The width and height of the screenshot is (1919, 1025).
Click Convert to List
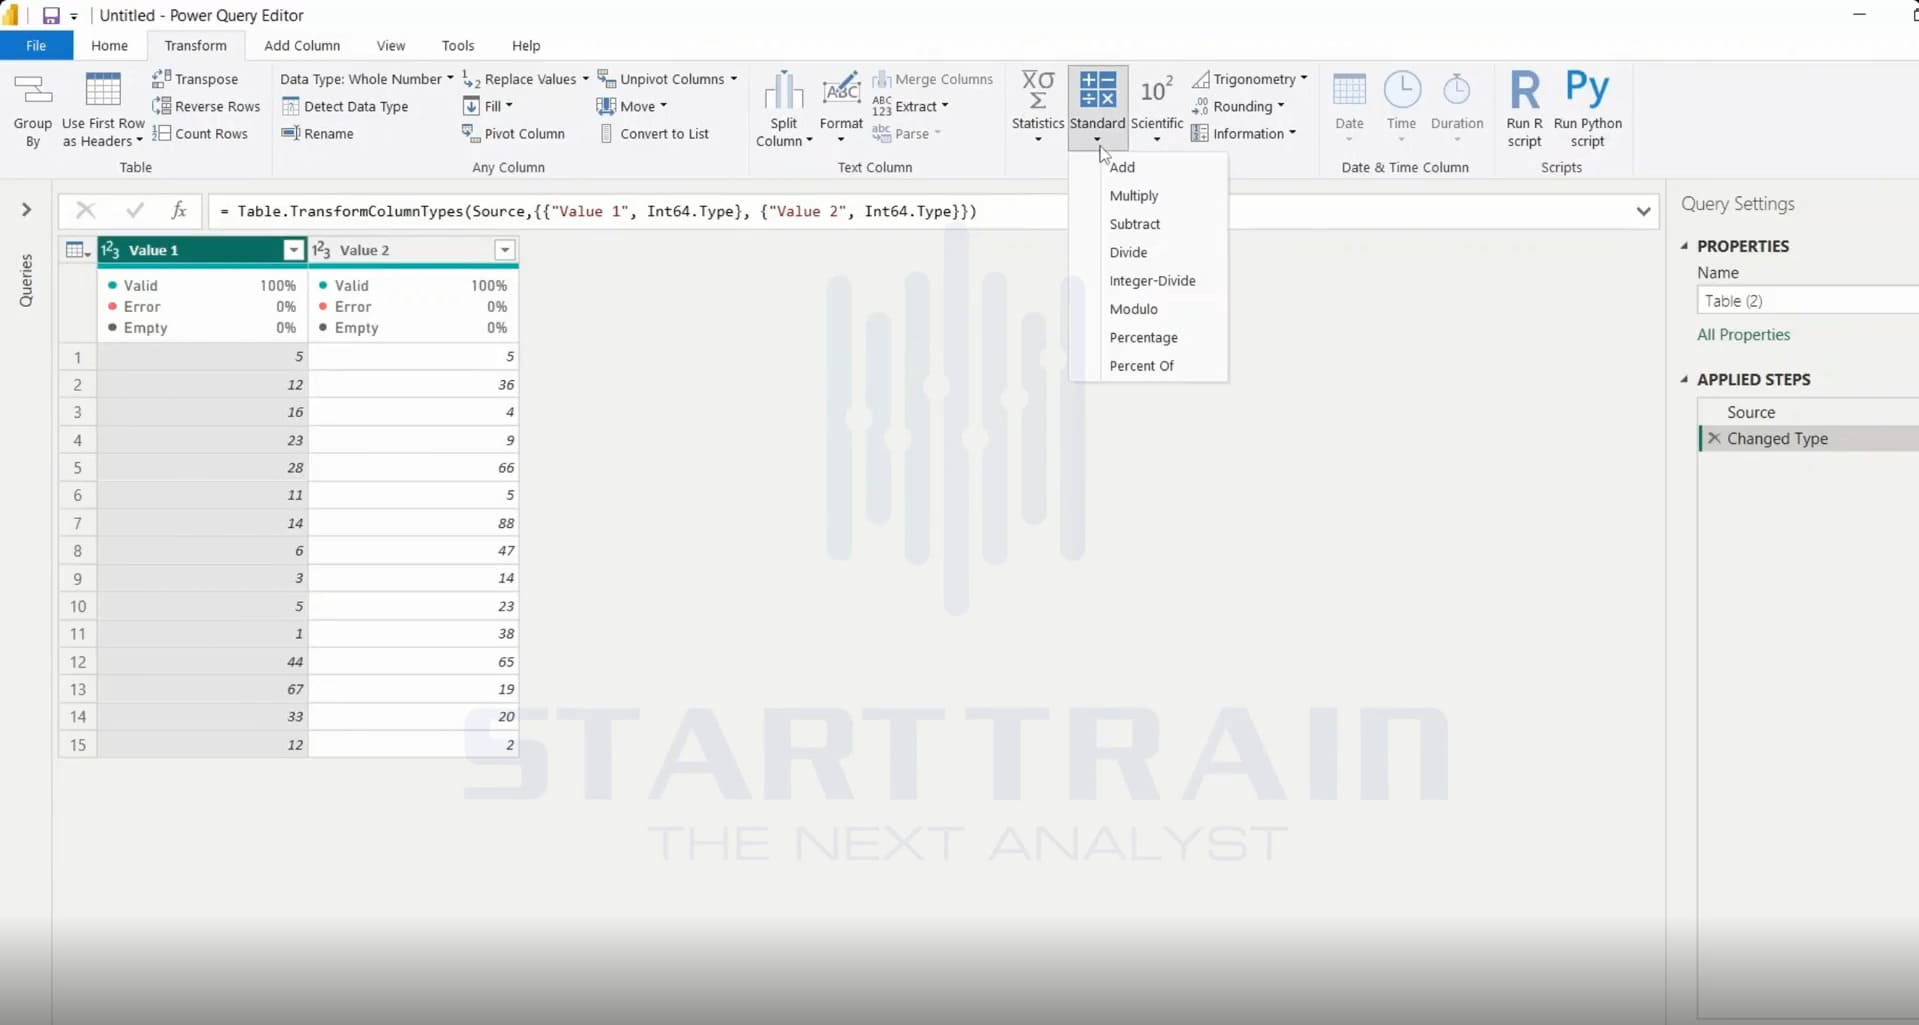654,133
